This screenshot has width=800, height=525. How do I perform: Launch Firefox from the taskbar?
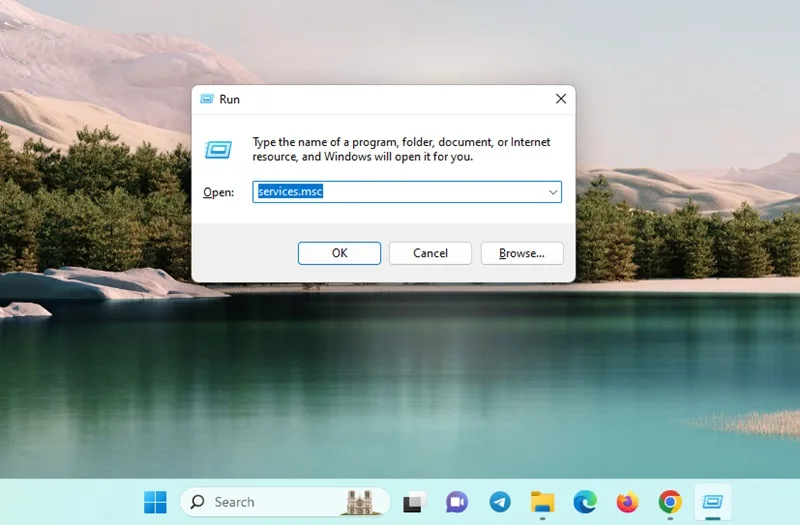(x=627, y=502)
